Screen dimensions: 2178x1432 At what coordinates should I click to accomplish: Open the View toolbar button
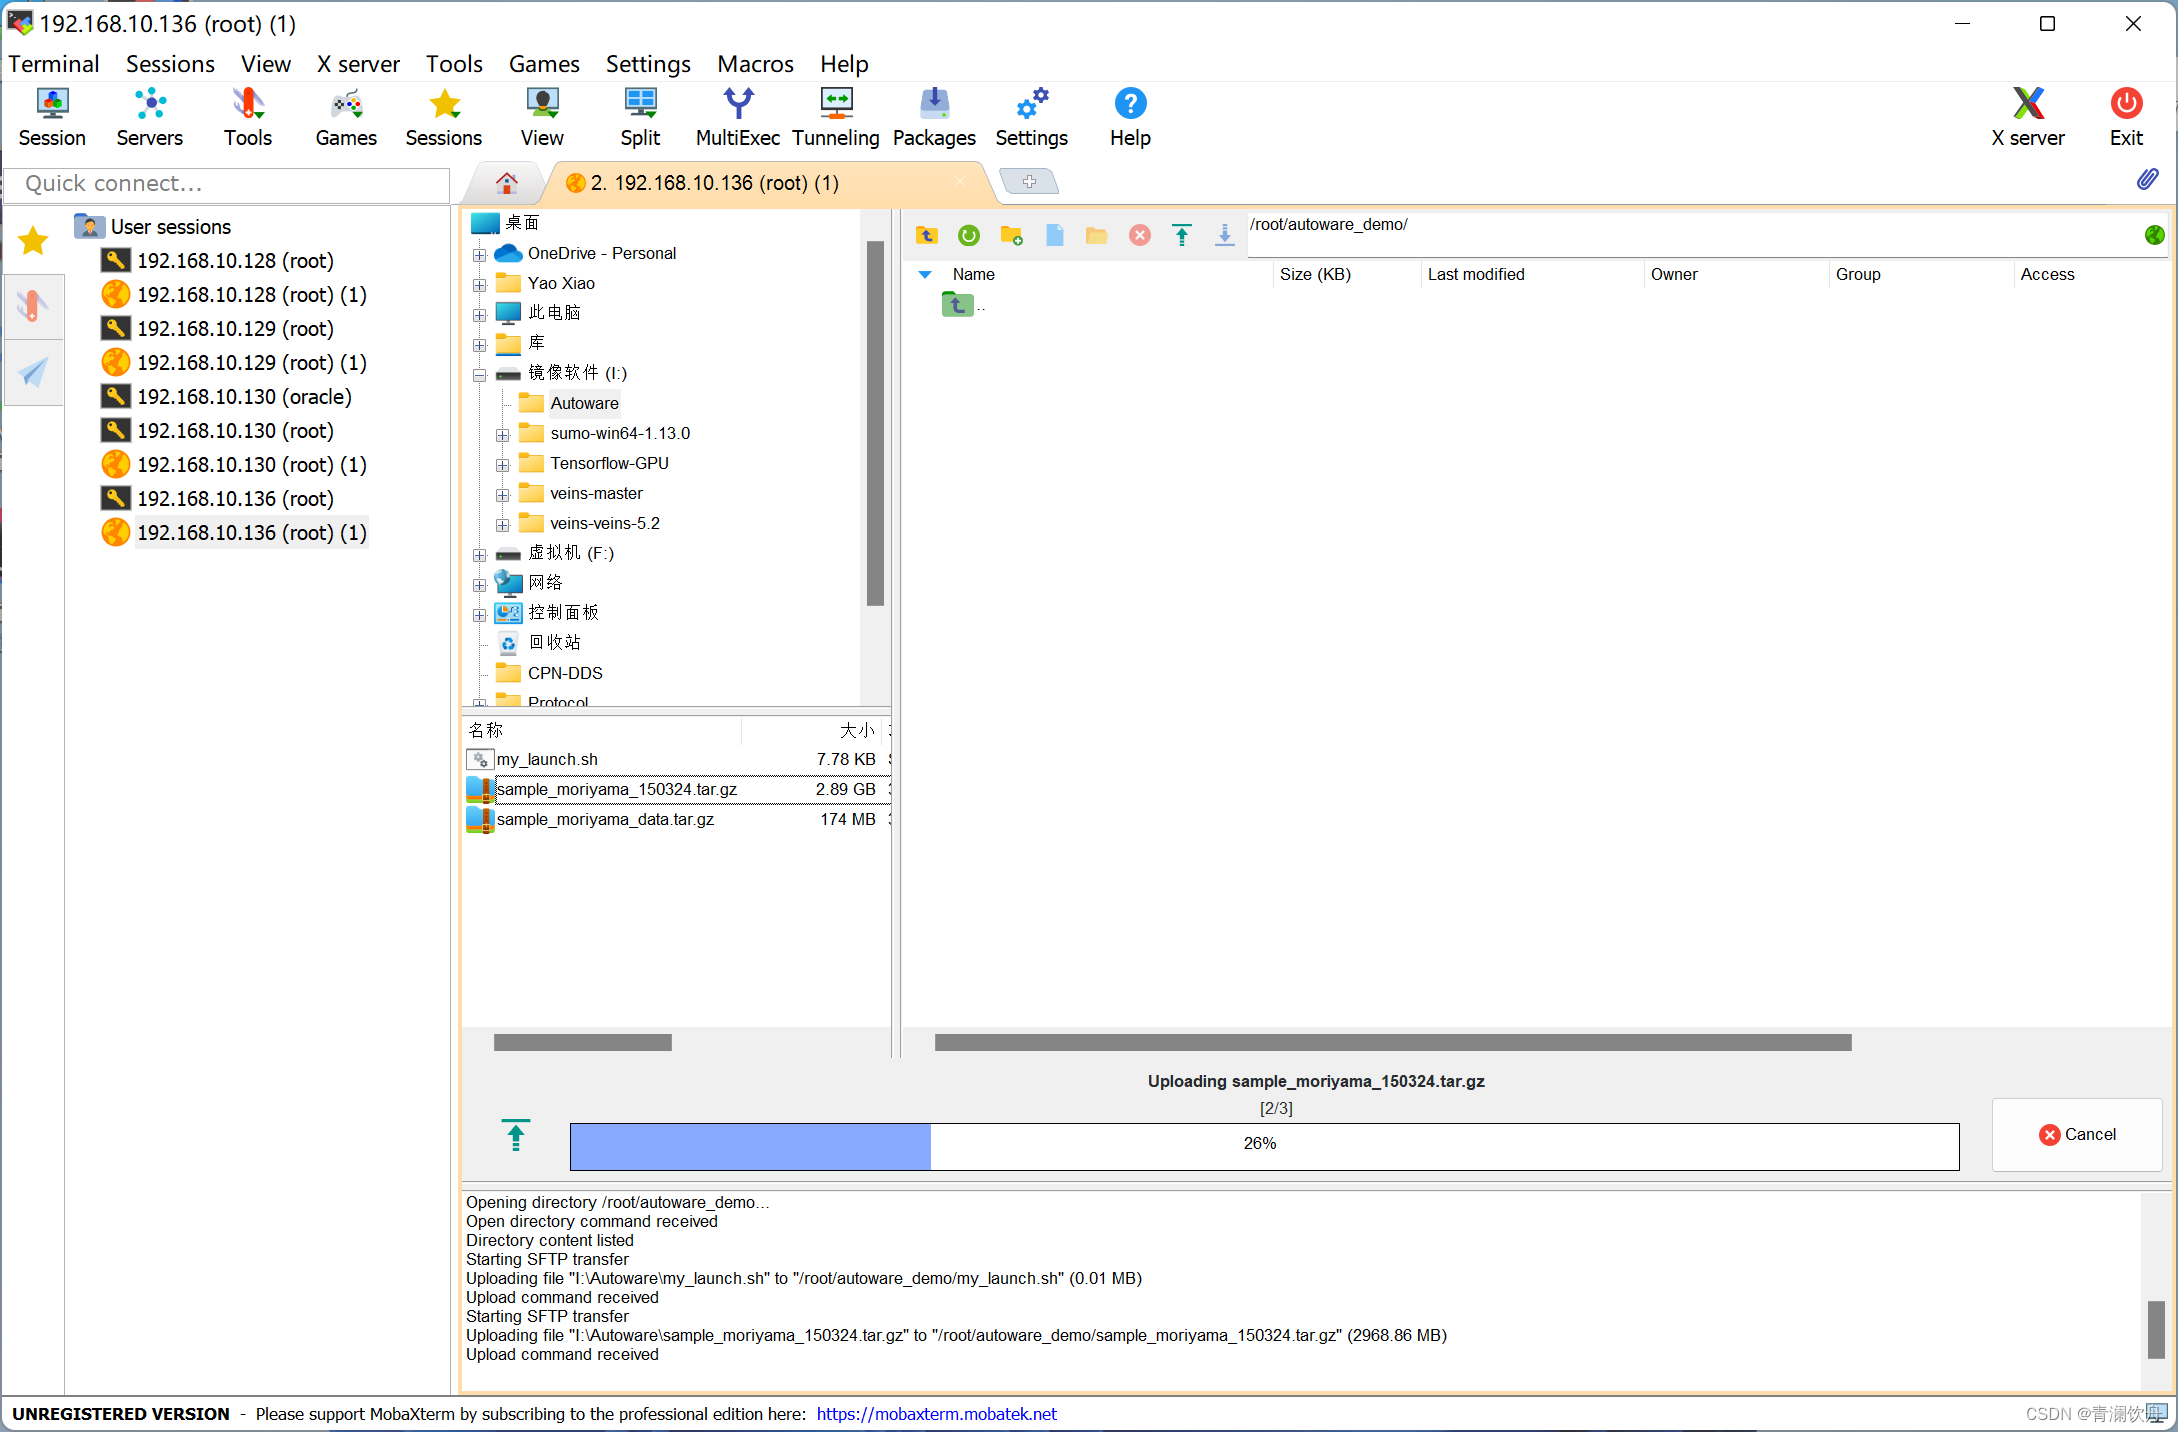point(542,118)
